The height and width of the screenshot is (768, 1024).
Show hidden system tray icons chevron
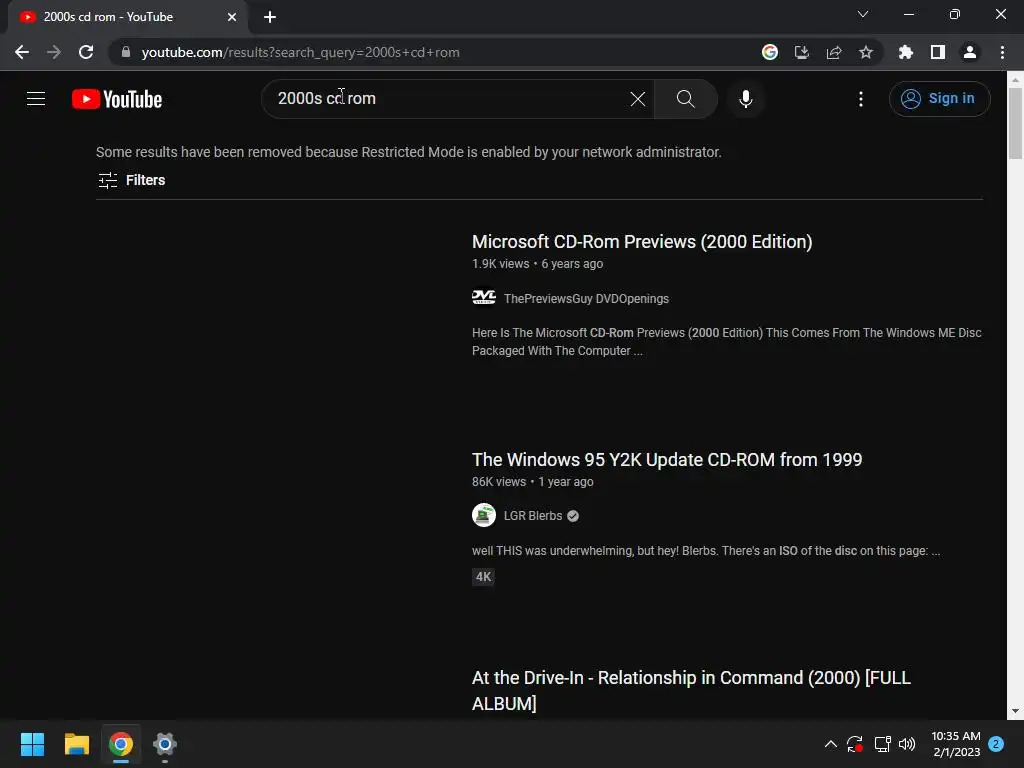pos(830,744)
